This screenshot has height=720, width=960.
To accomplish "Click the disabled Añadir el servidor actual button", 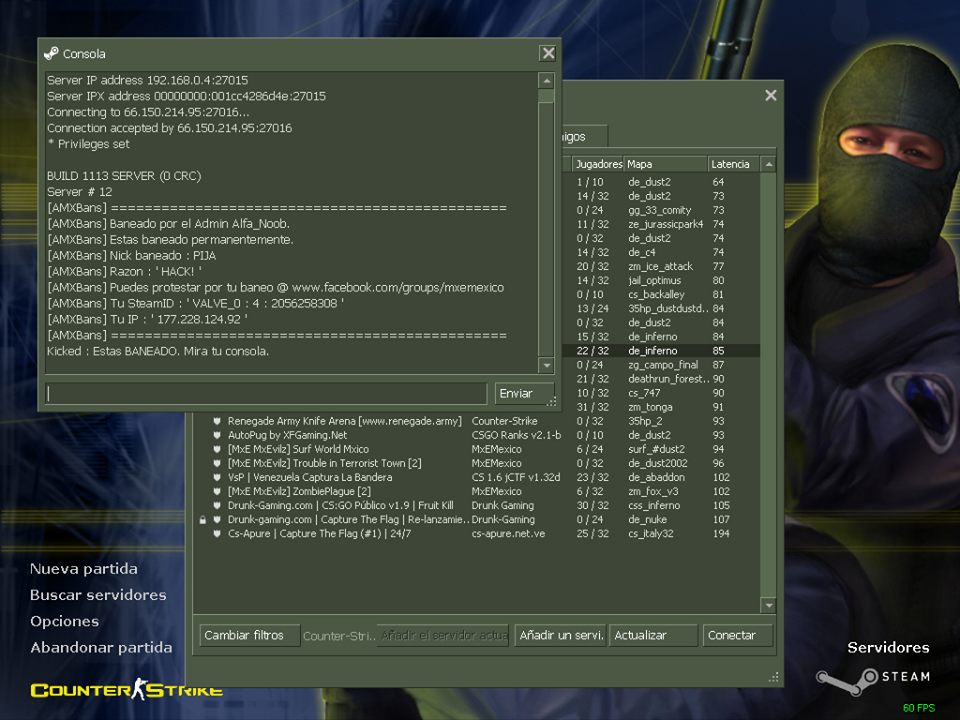I will click(x=443, y=636).
